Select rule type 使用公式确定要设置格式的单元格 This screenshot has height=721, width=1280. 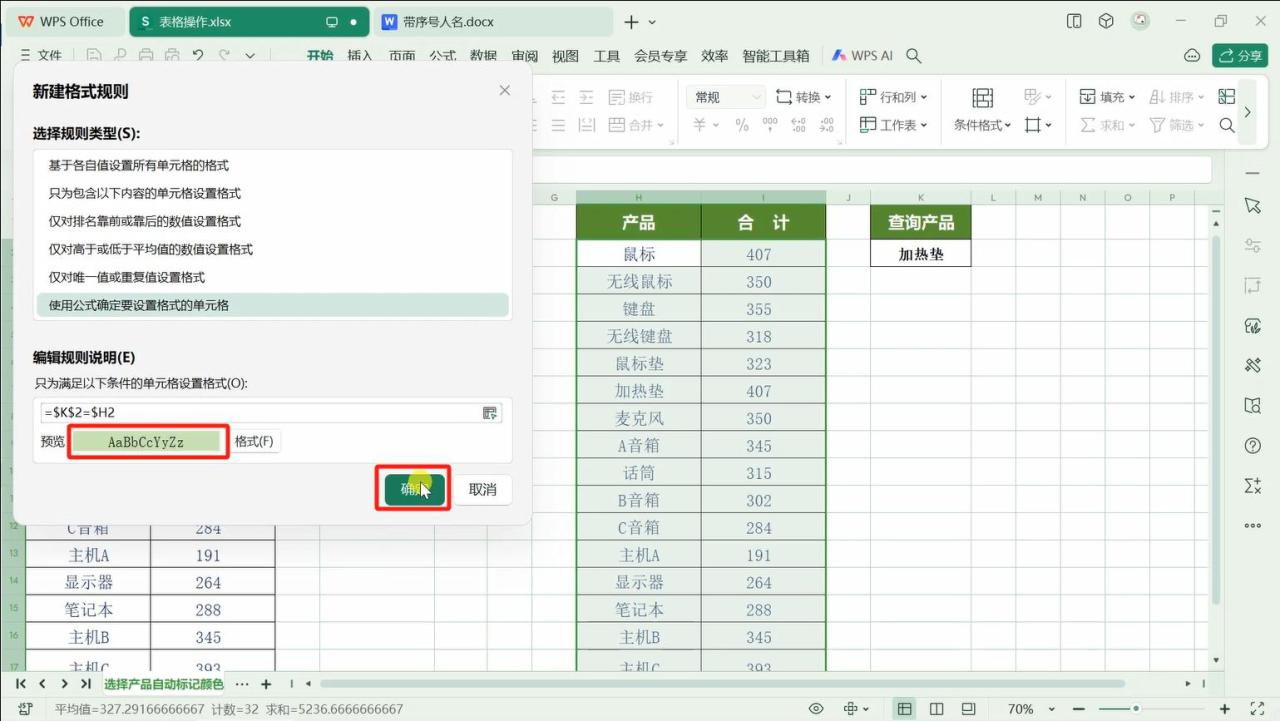point(272,305)
